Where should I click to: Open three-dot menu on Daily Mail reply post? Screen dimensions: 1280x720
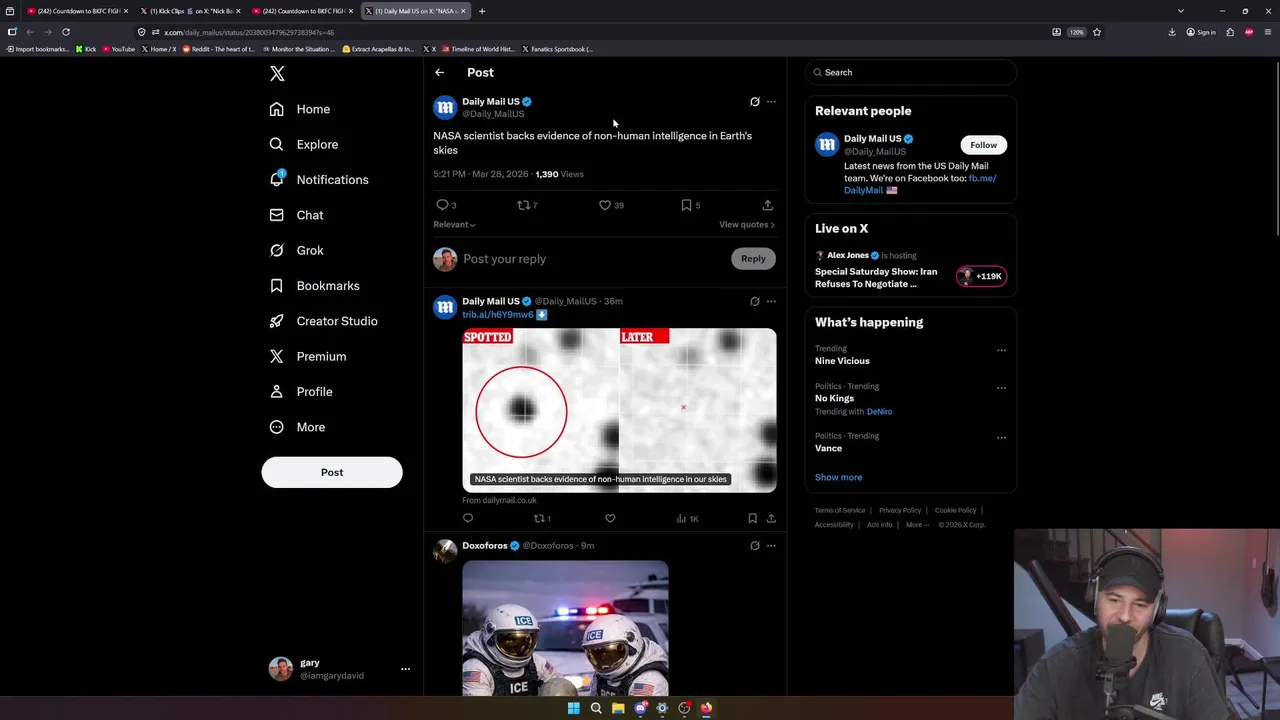point(771,301)
